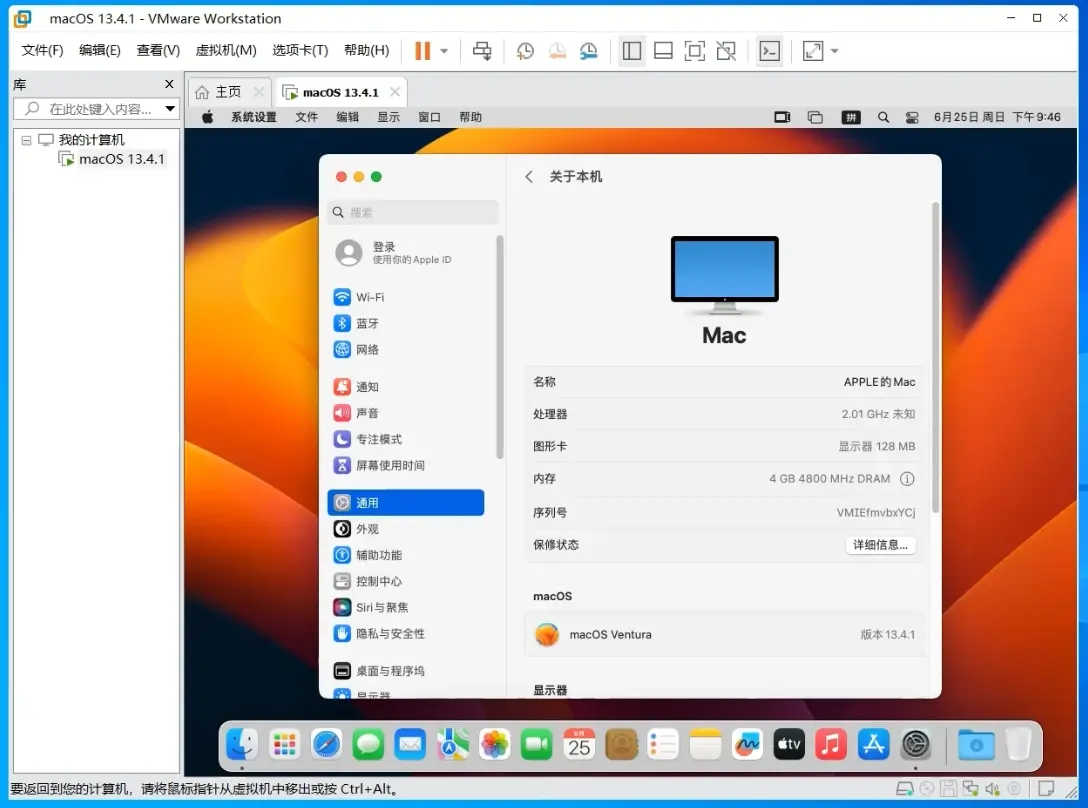The width and height of the screenshot is (1088, 808).
Task: Open the Apple menu
Action: tap(207, 117)
